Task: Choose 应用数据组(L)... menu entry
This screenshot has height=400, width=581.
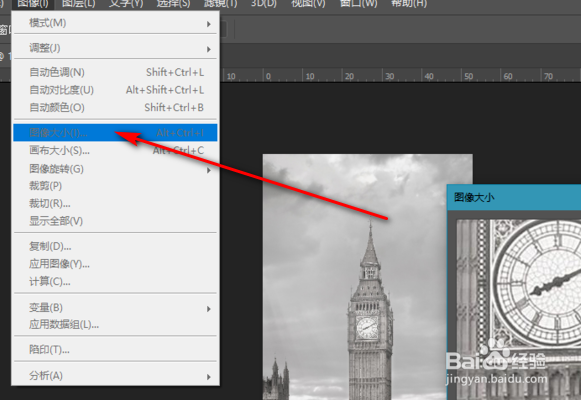Action: pos(115,325)
